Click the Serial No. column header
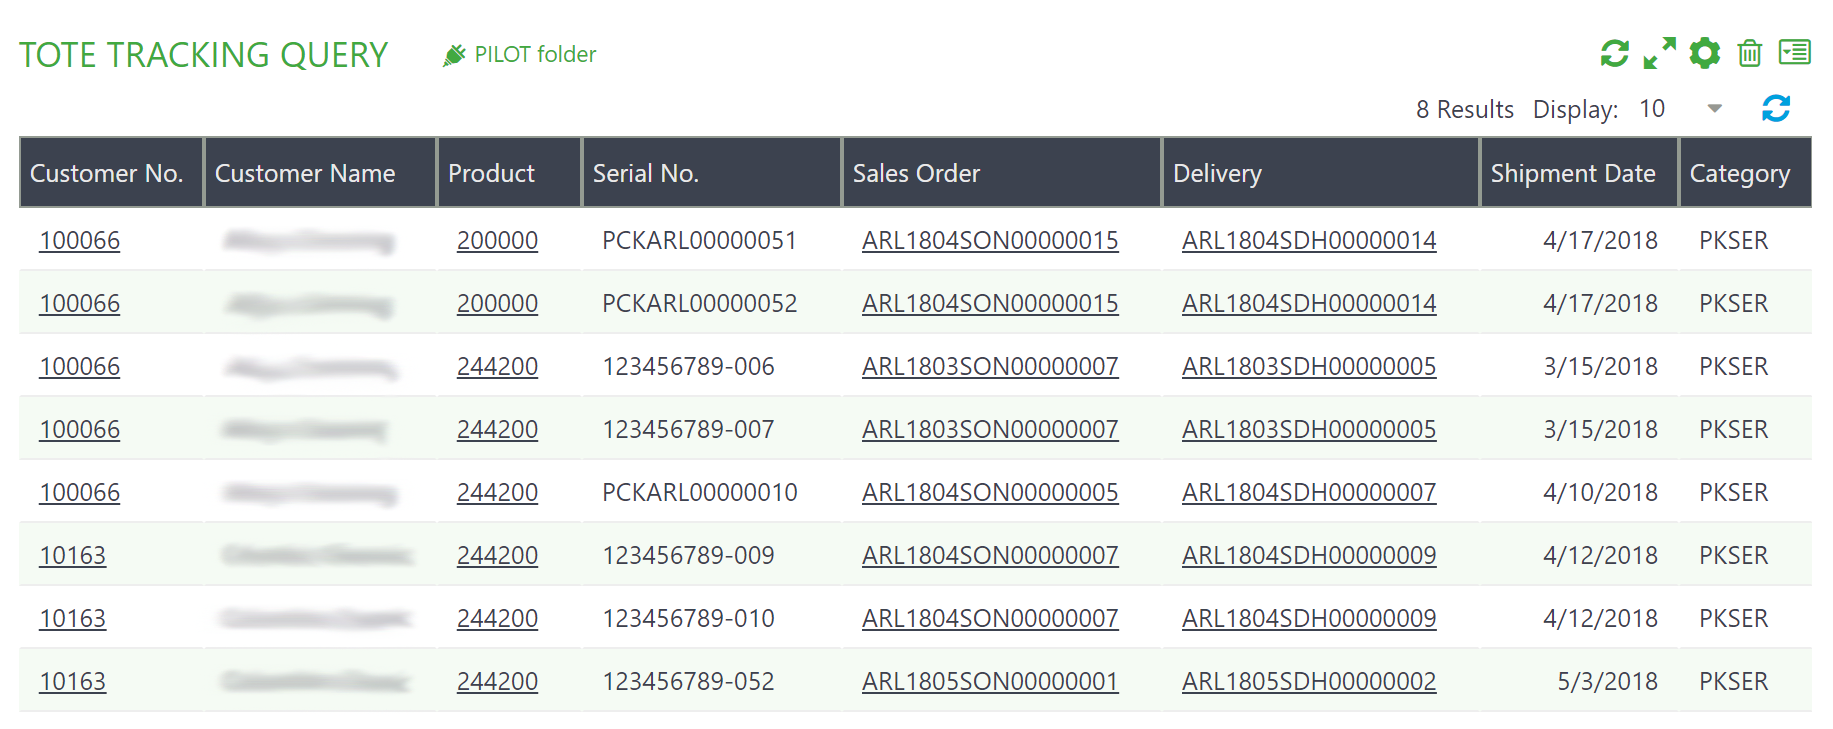 coord(645,173)
